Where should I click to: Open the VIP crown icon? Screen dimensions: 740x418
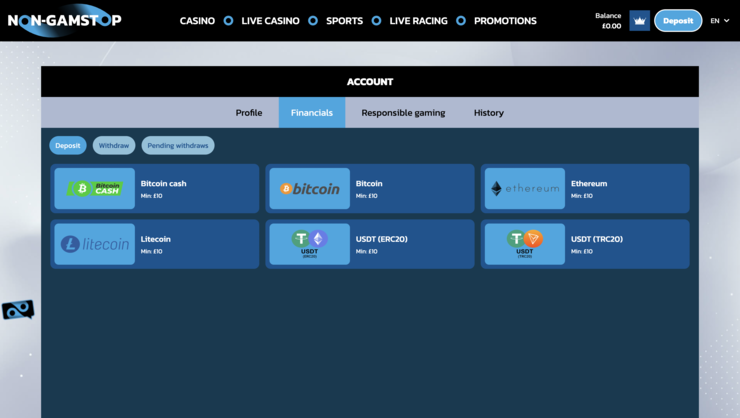point(639,21)
